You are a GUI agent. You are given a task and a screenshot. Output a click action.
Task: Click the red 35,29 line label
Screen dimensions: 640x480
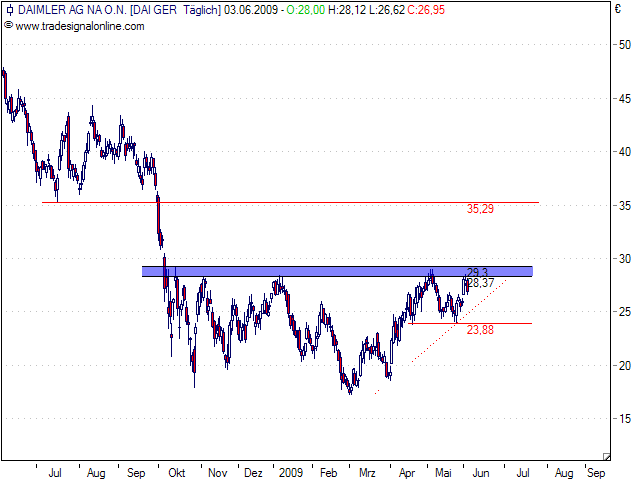point(481,210)
